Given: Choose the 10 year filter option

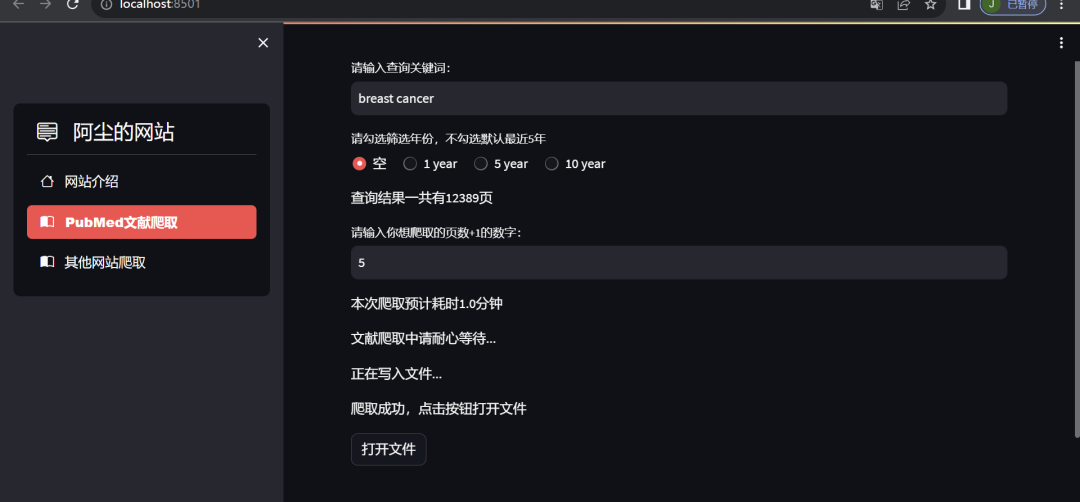Looking at the screenshot, I should (x=575, y=164).
